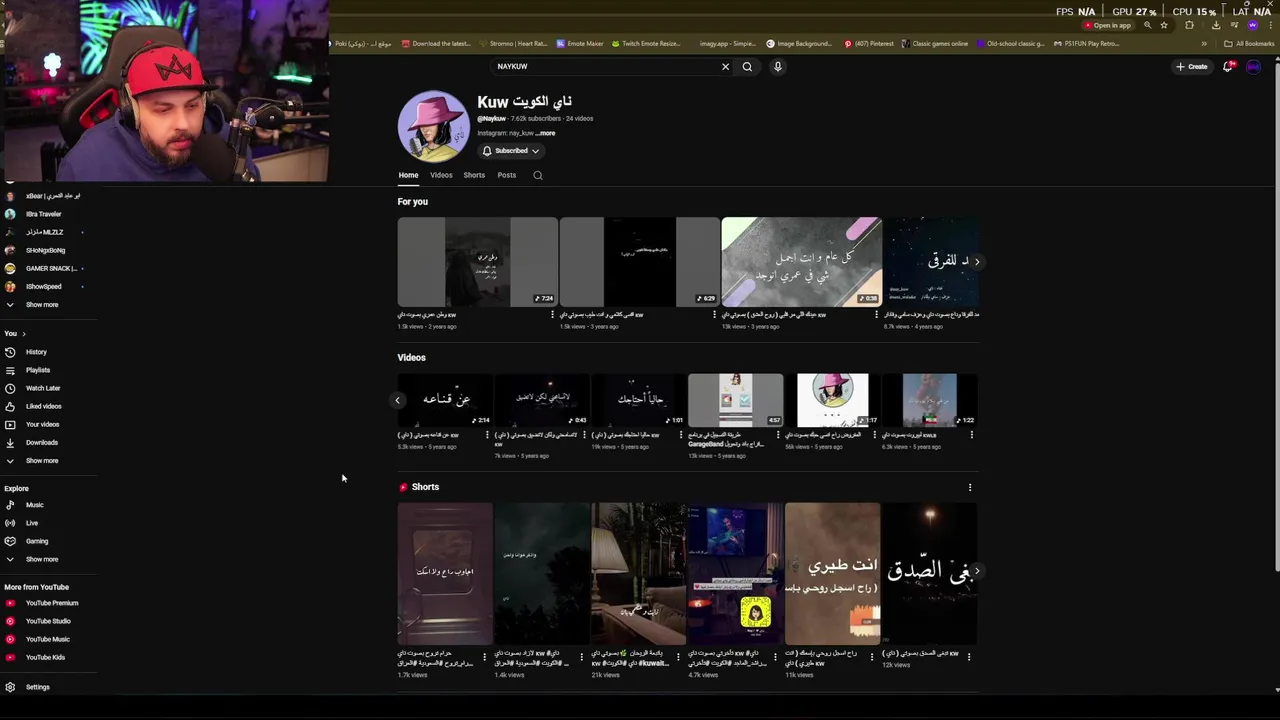The width and height of the screenshot is (1280, 720).
Task: Open Emote Maker bookmark
Action: point(580,44)
